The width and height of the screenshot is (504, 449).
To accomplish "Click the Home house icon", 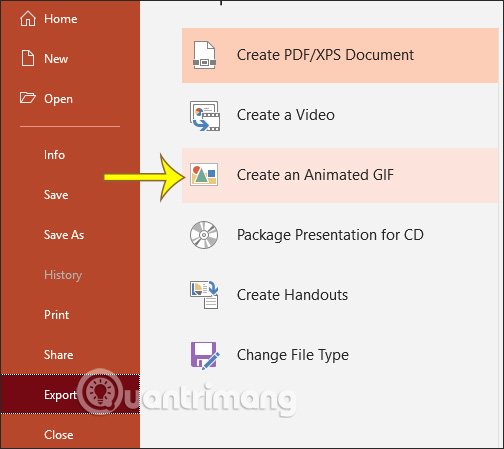I will point(28,18).
